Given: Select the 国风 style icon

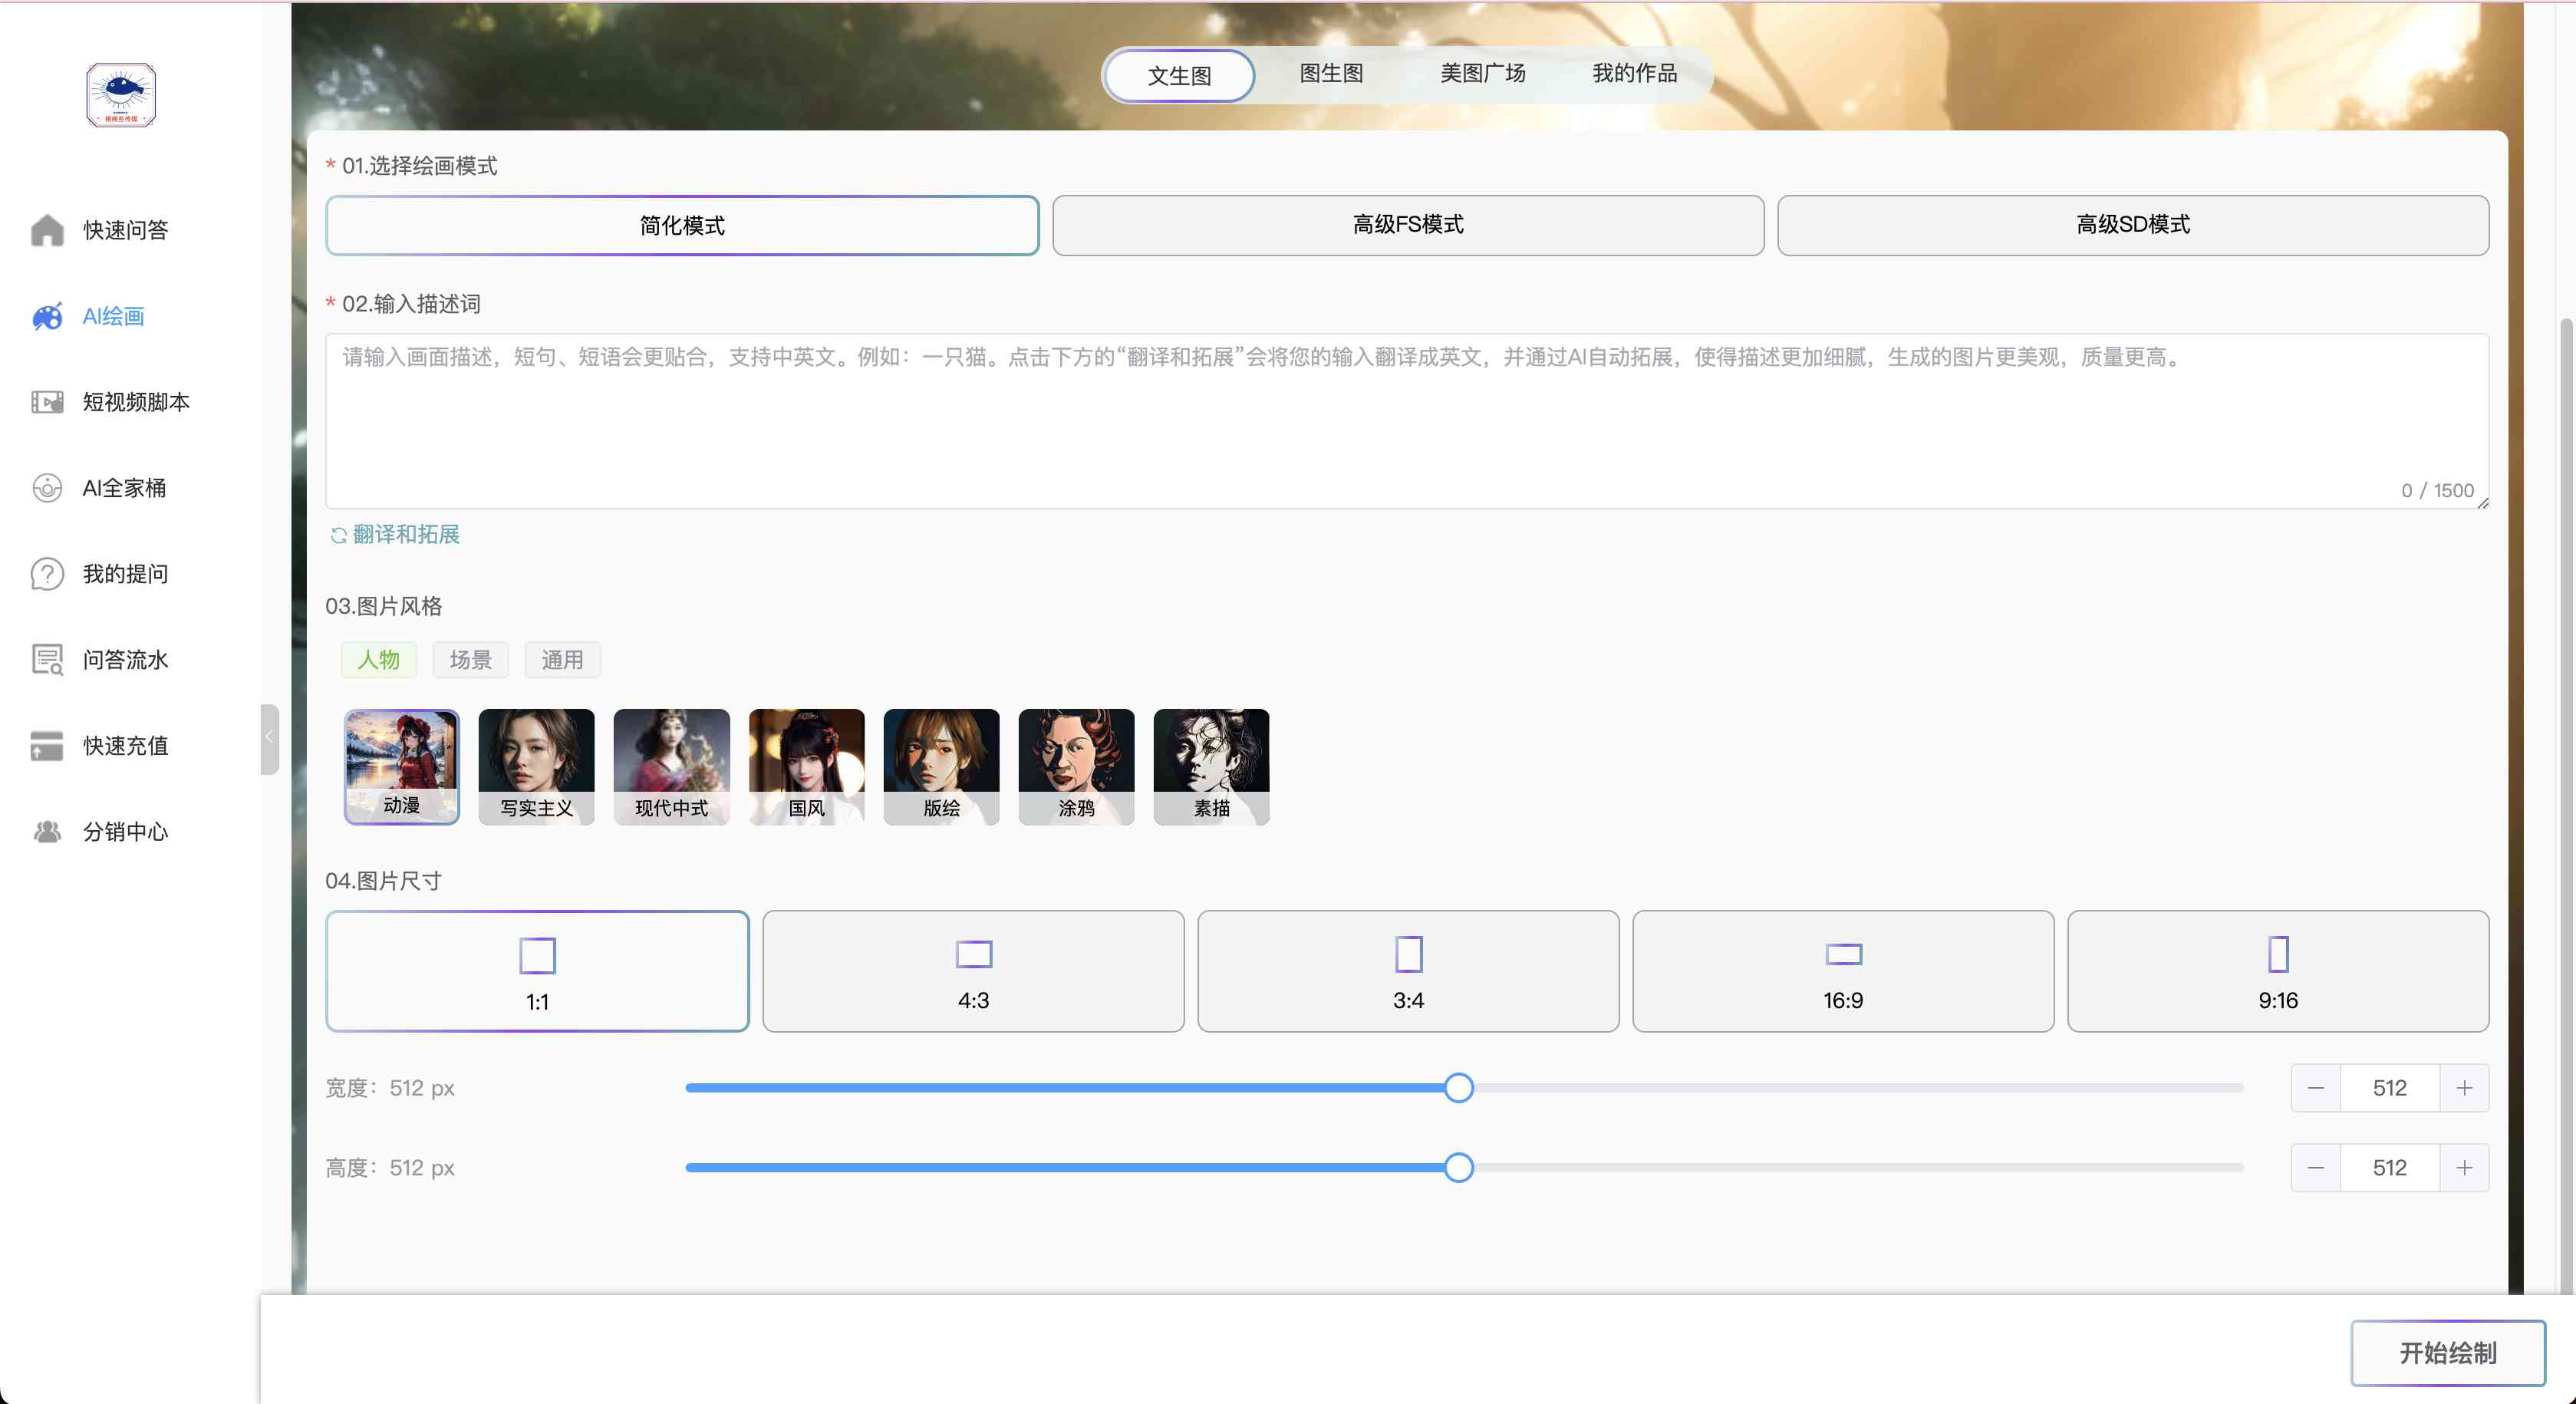Looking at the screenshot, I should (x=807, y=764).
